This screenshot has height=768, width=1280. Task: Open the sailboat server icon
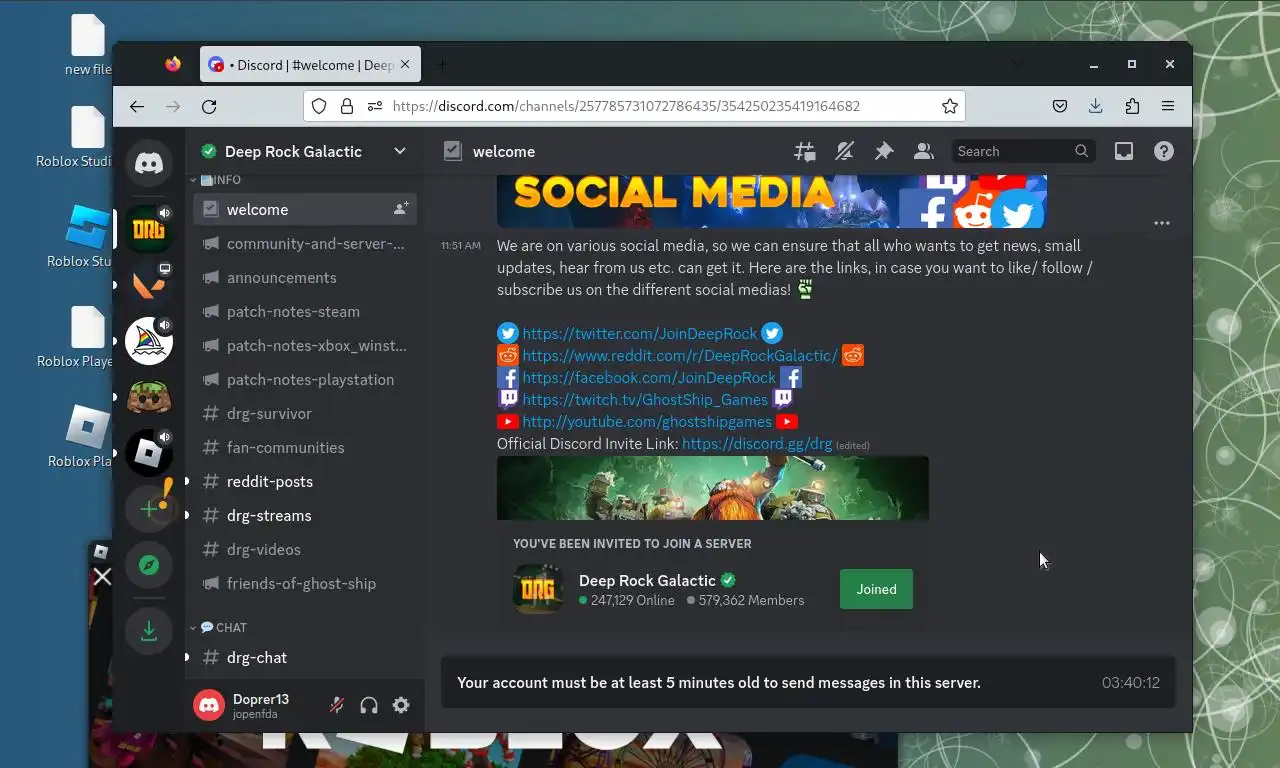pos(149,342)
